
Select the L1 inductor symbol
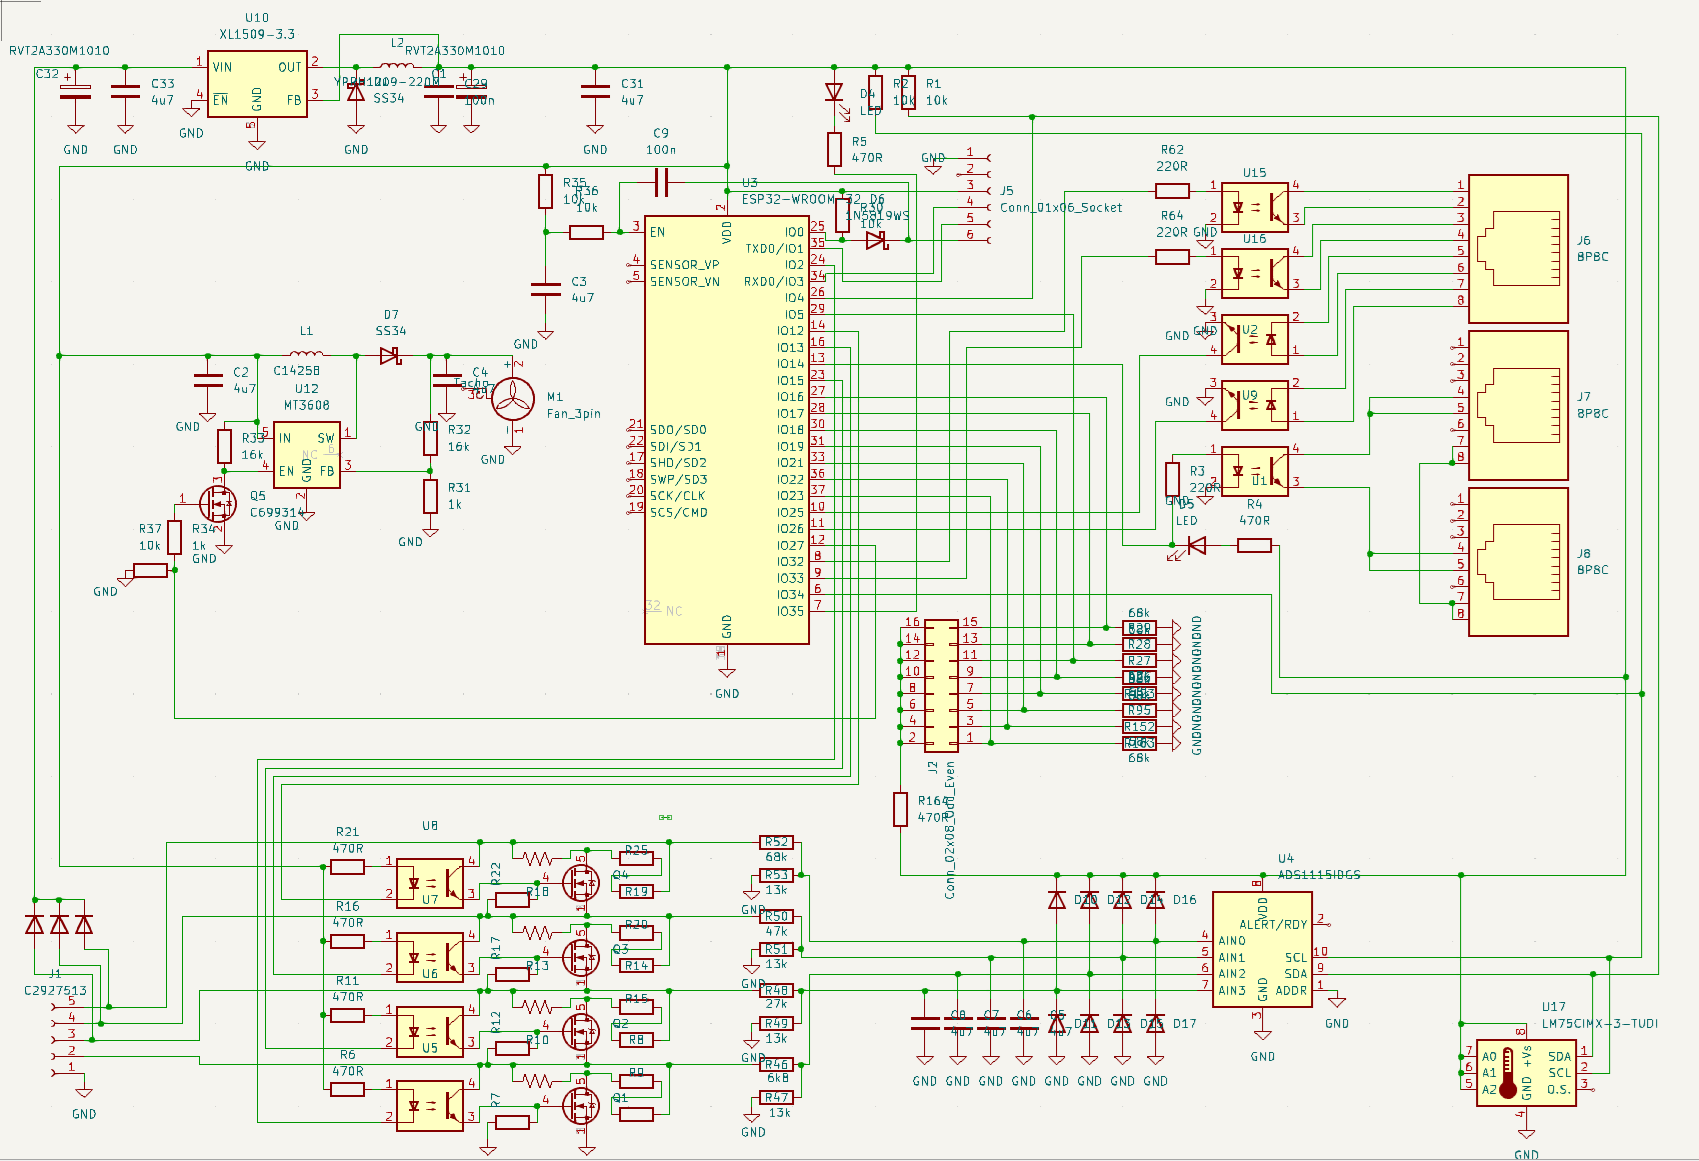(306, 353)
